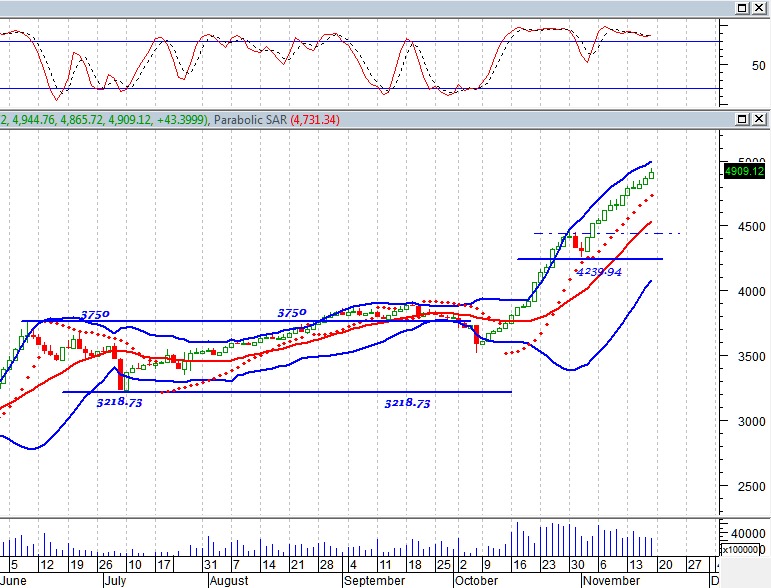Image resolution: width=771 pixels, height=588 pixels.
Task: Maximize the stochastic oscillator pane
Action: [x=742, y=7]
